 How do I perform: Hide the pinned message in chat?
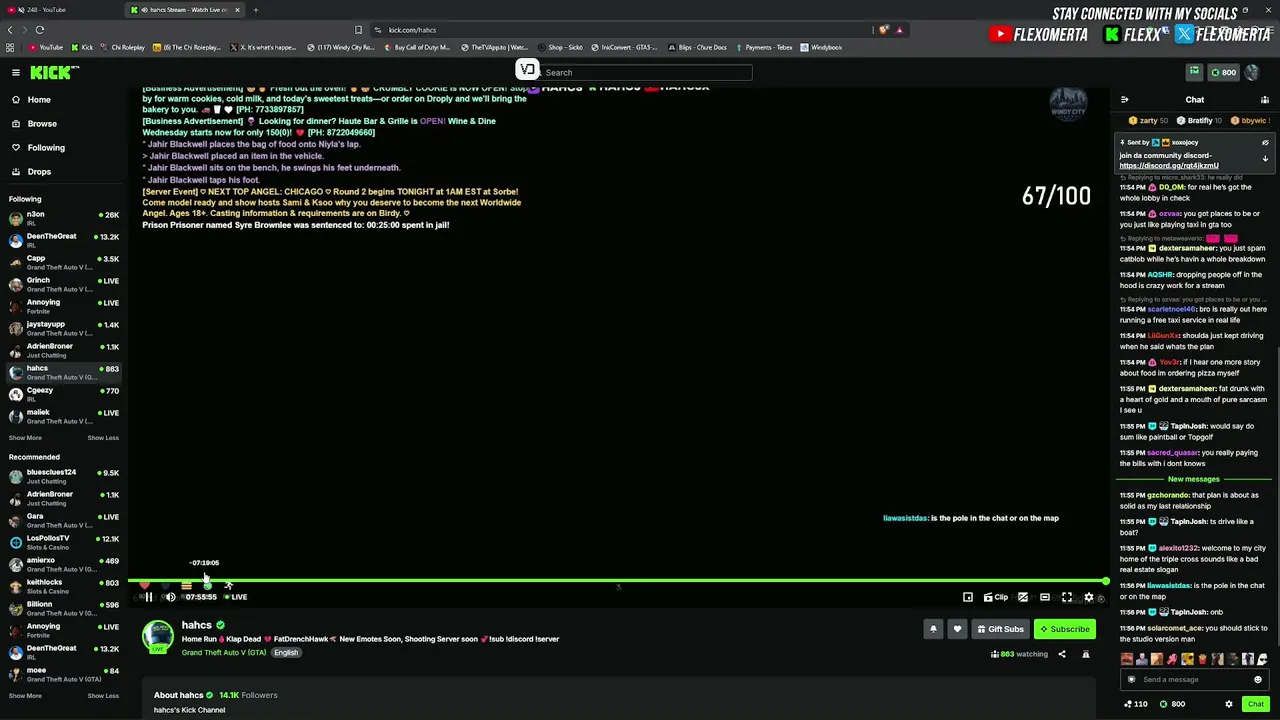point(1265,143)
